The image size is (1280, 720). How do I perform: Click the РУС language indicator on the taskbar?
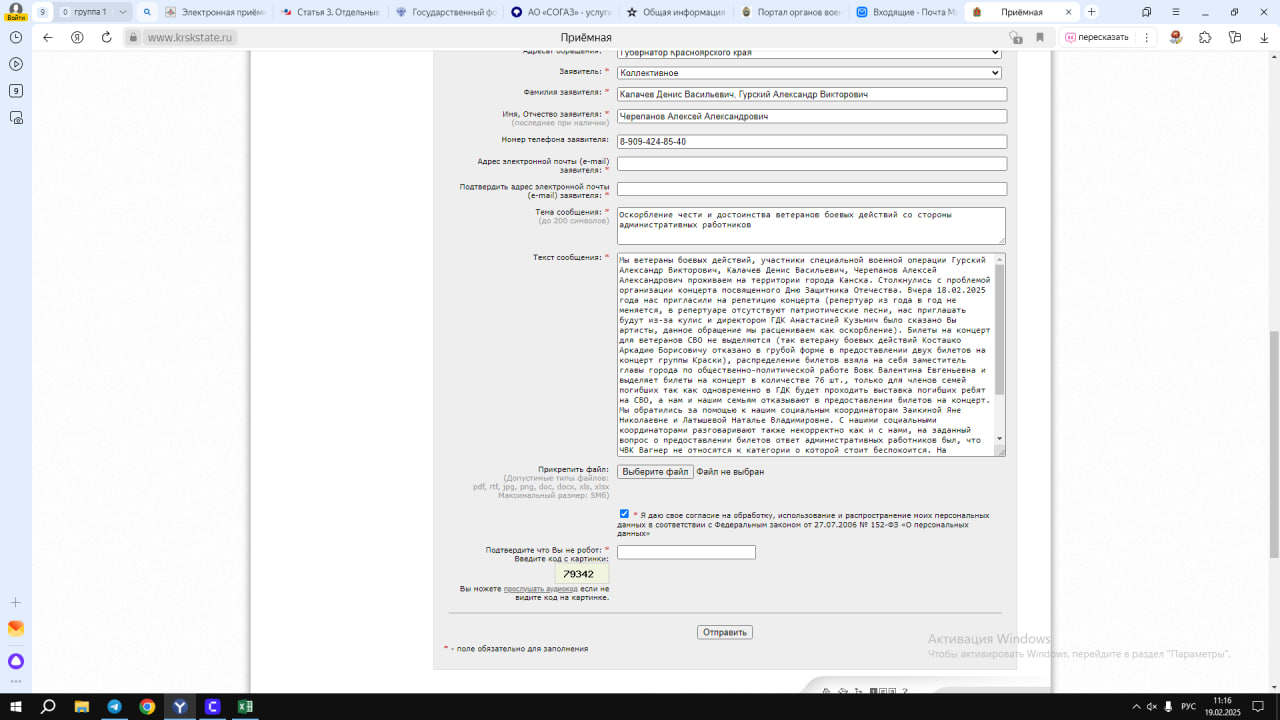[1188, 706]
